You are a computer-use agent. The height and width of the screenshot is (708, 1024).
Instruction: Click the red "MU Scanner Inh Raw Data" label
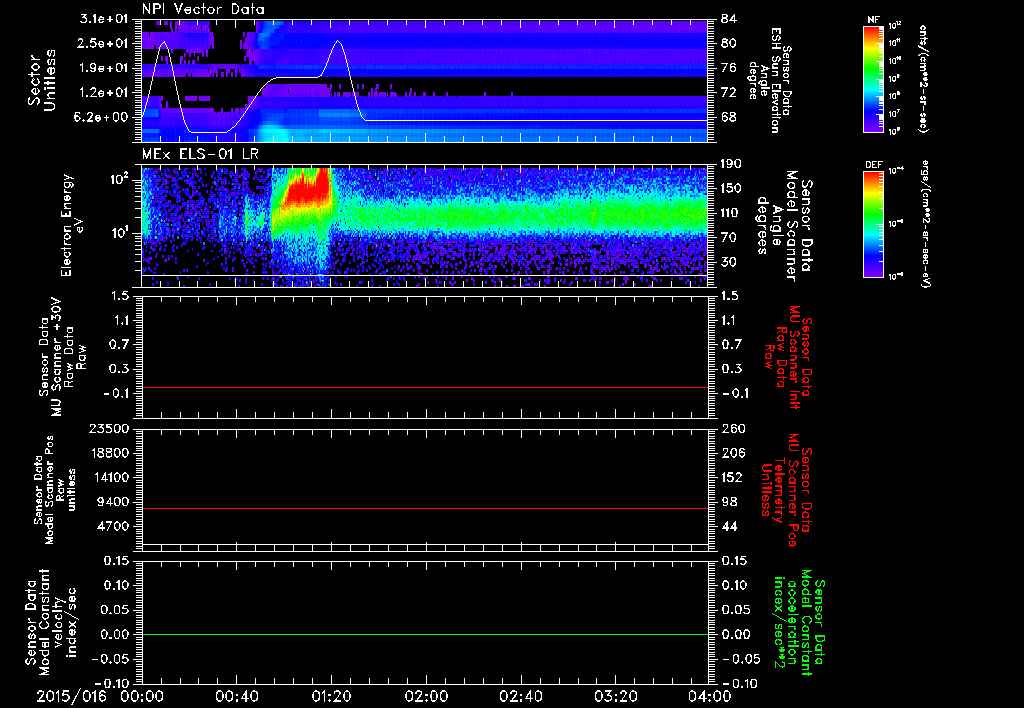[x=787, y=357]
